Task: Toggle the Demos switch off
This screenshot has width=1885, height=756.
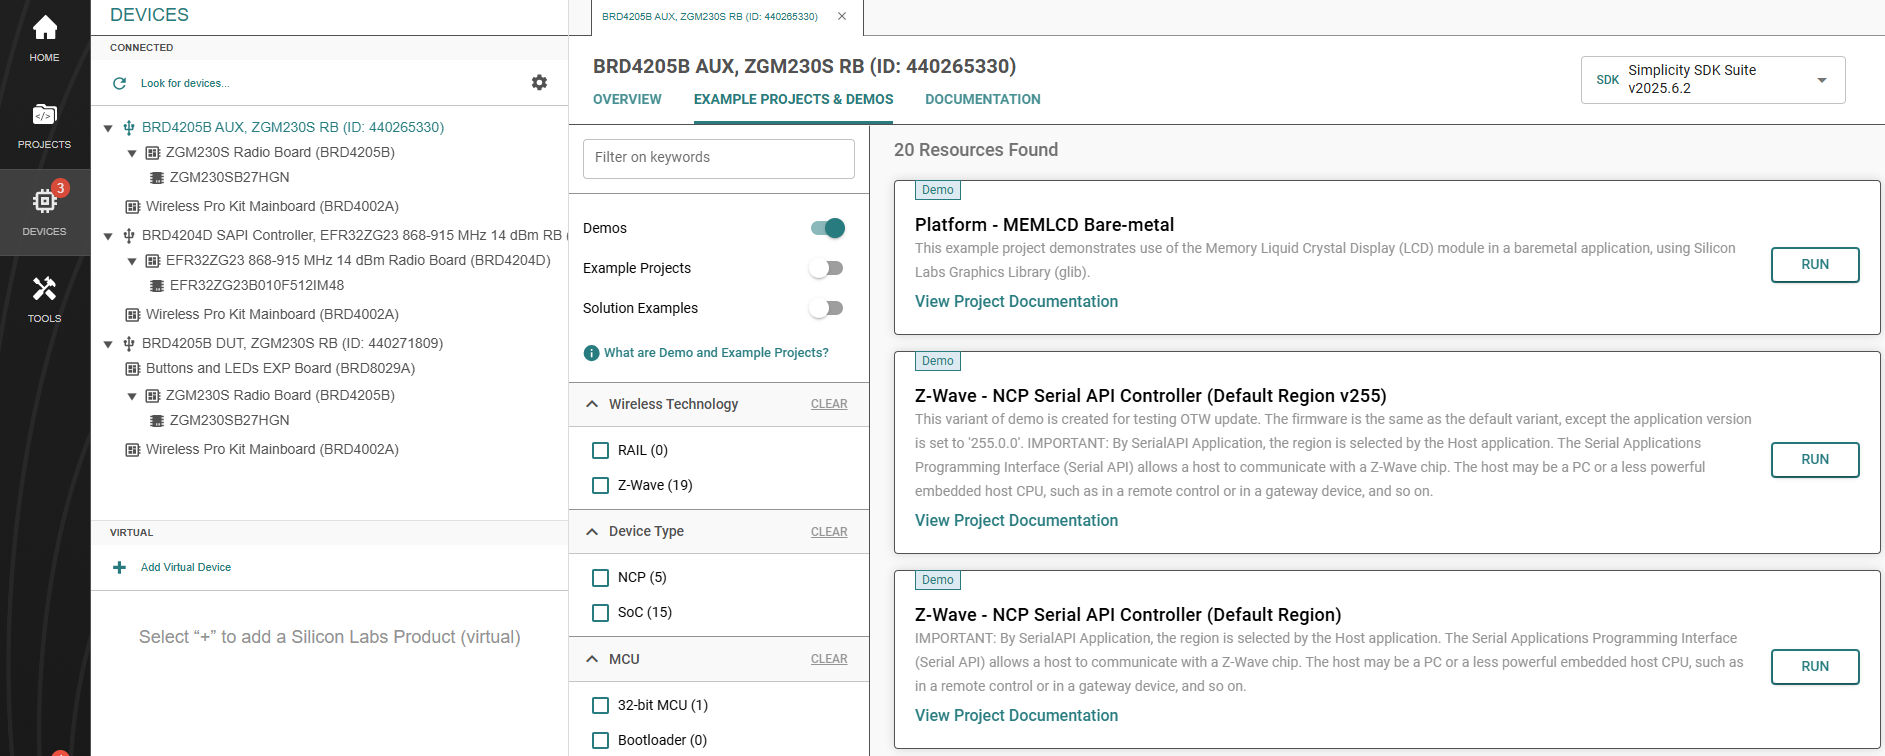Action: pos(827,228)
